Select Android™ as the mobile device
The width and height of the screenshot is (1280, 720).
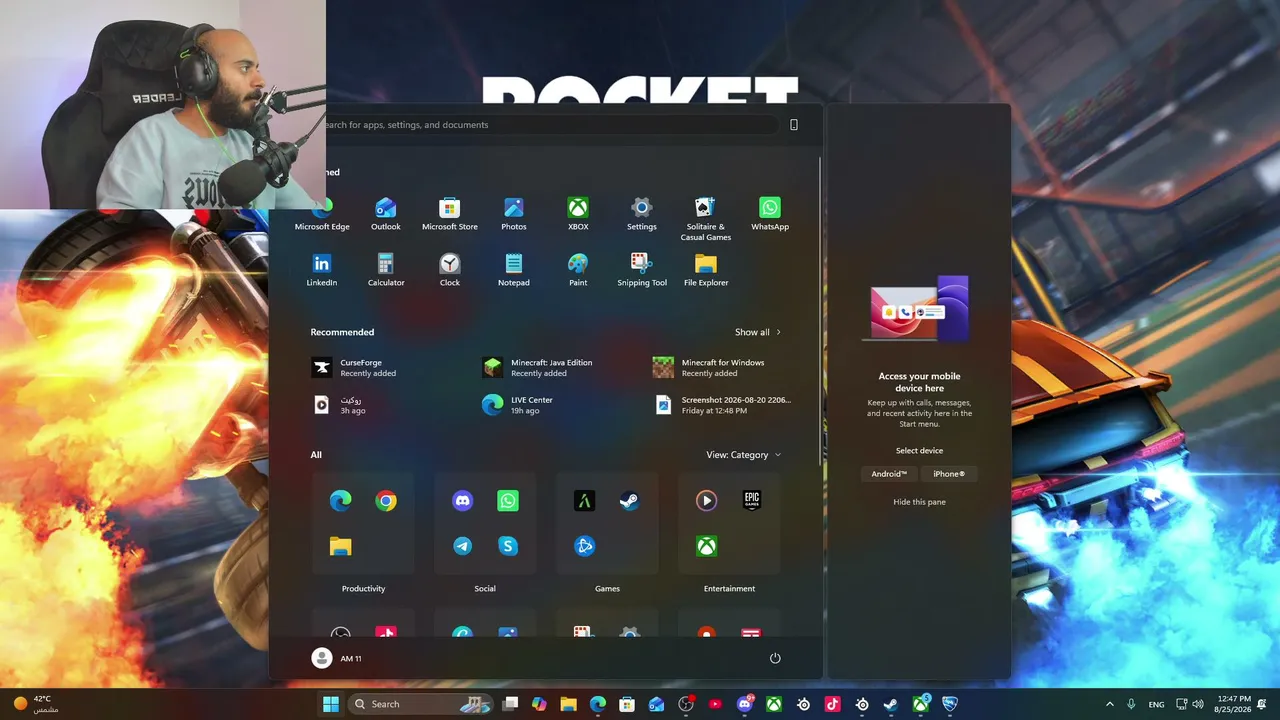(889, 474)
